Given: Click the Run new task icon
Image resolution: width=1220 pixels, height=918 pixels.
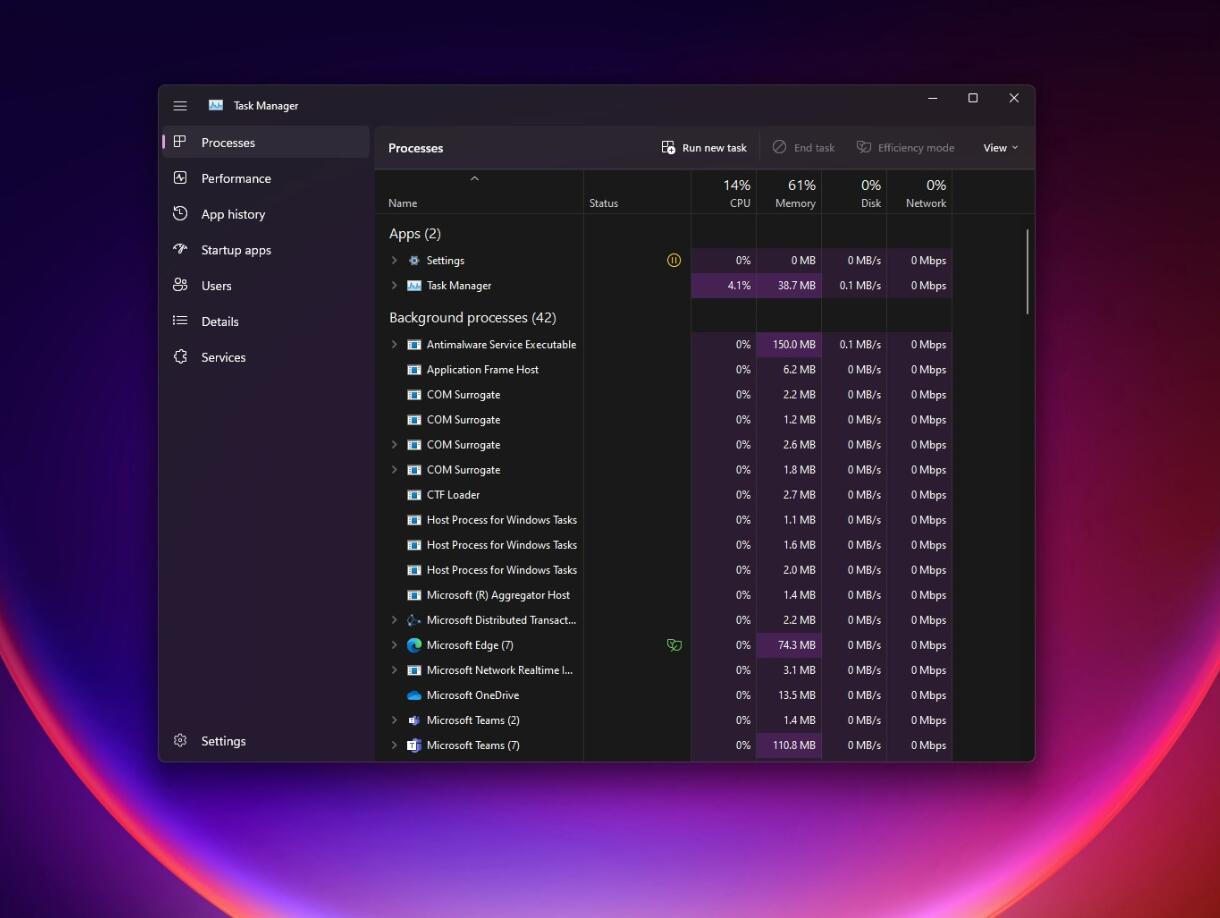Looking at the screenshot, I should pos(668,147).
